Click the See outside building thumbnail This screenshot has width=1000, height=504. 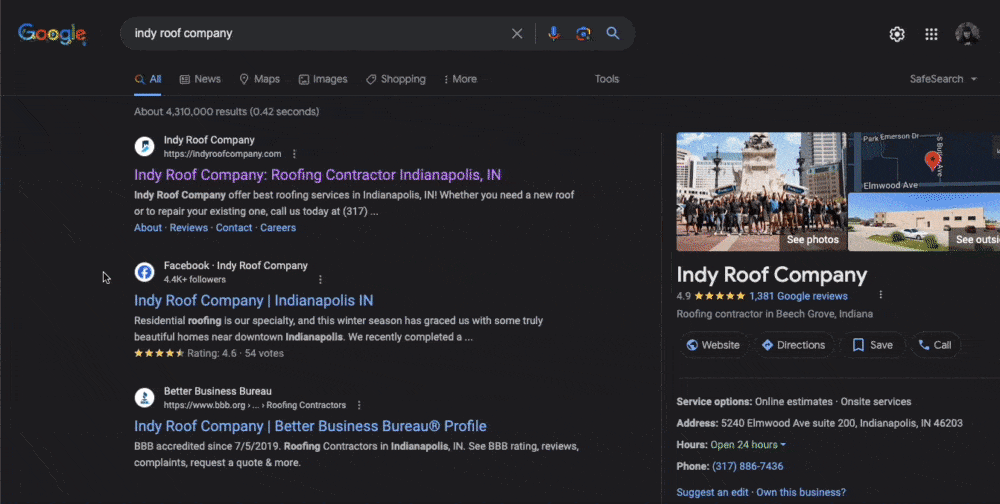[924, 222]
